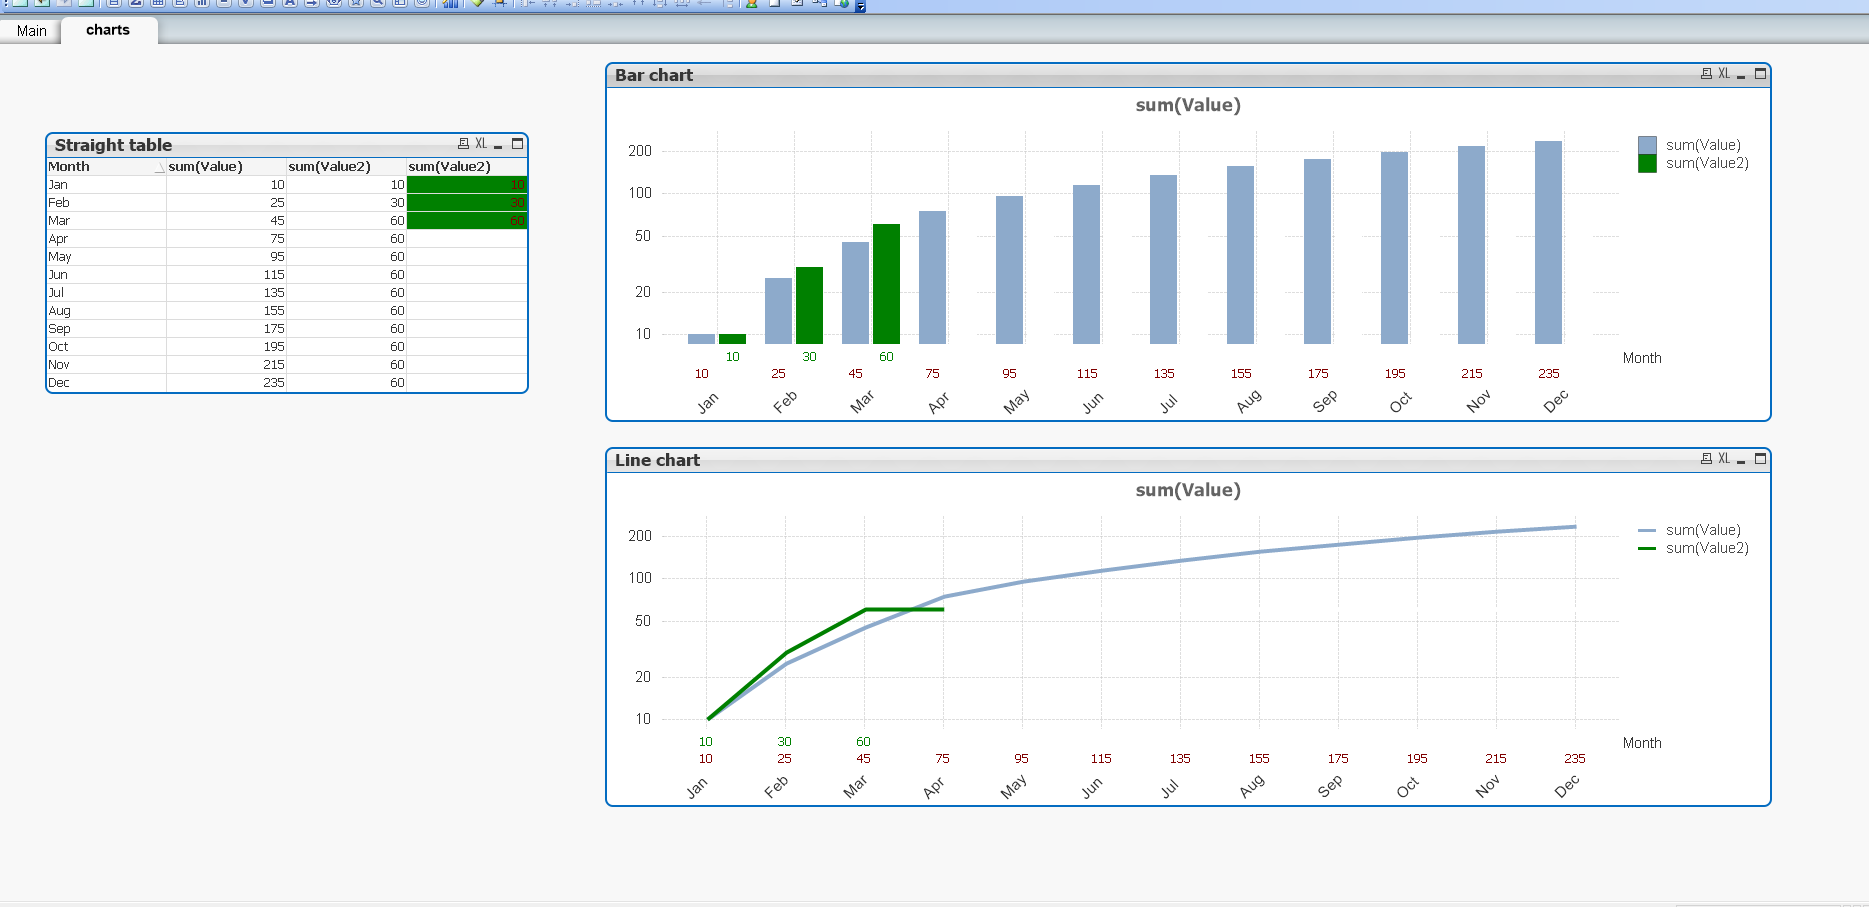This screenshot has height=907, width=1869.
Task: Click the green Feb bar in Bar chart
Action: coord(809,306)
